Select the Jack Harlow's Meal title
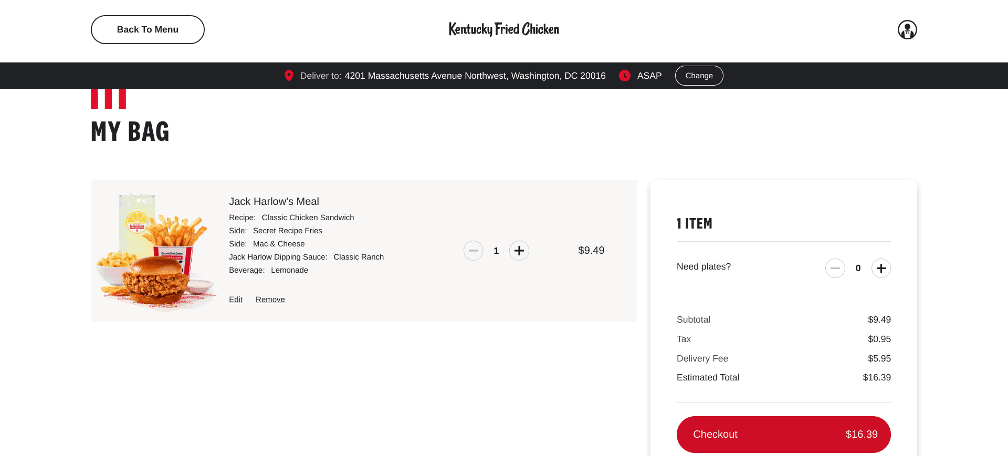This screenshot has height=456, width=1008. (274, 201)
